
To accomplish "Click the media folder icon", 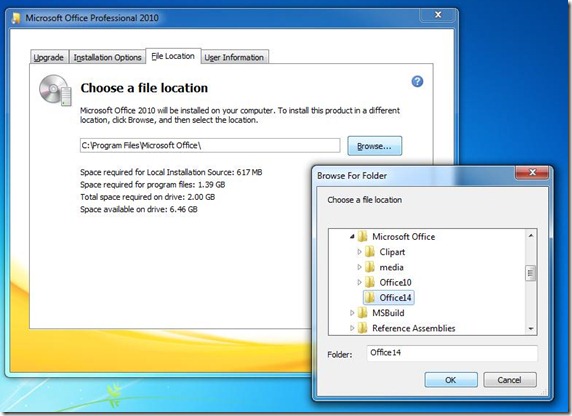I will [x=370, y=267].
